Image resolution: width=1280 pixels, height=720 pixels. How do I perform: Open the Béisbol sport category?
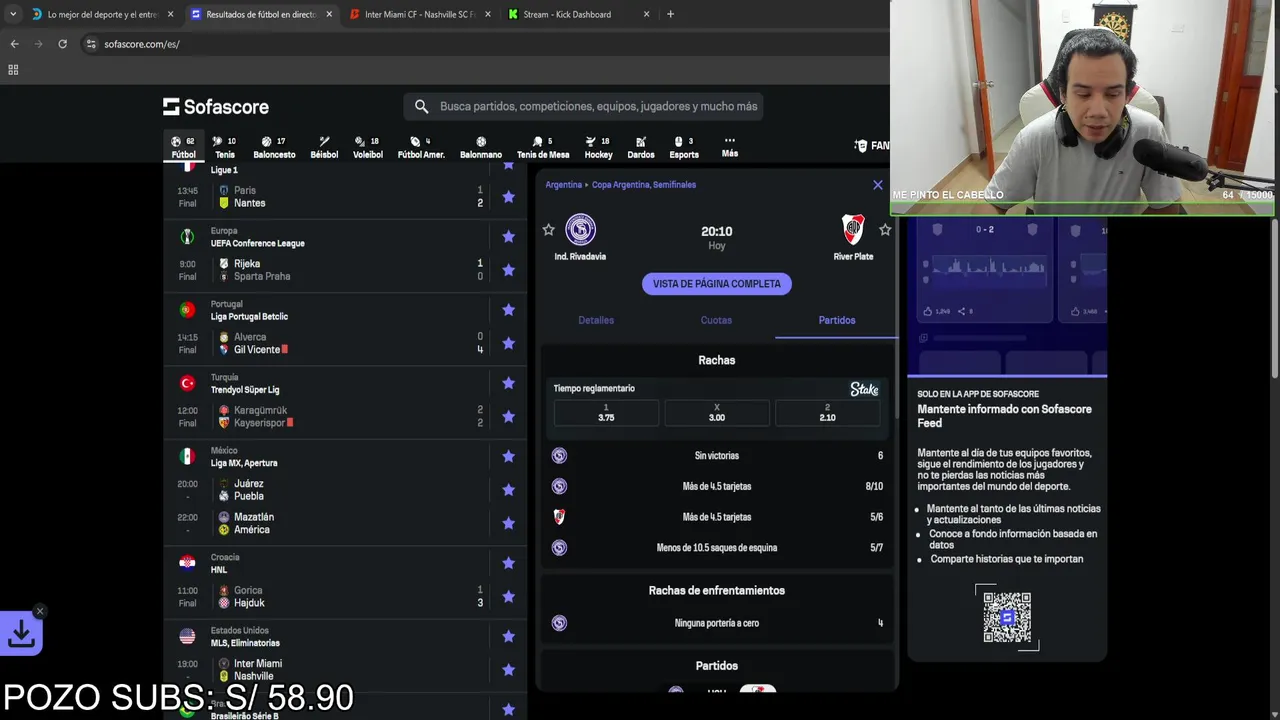point(324,148)
